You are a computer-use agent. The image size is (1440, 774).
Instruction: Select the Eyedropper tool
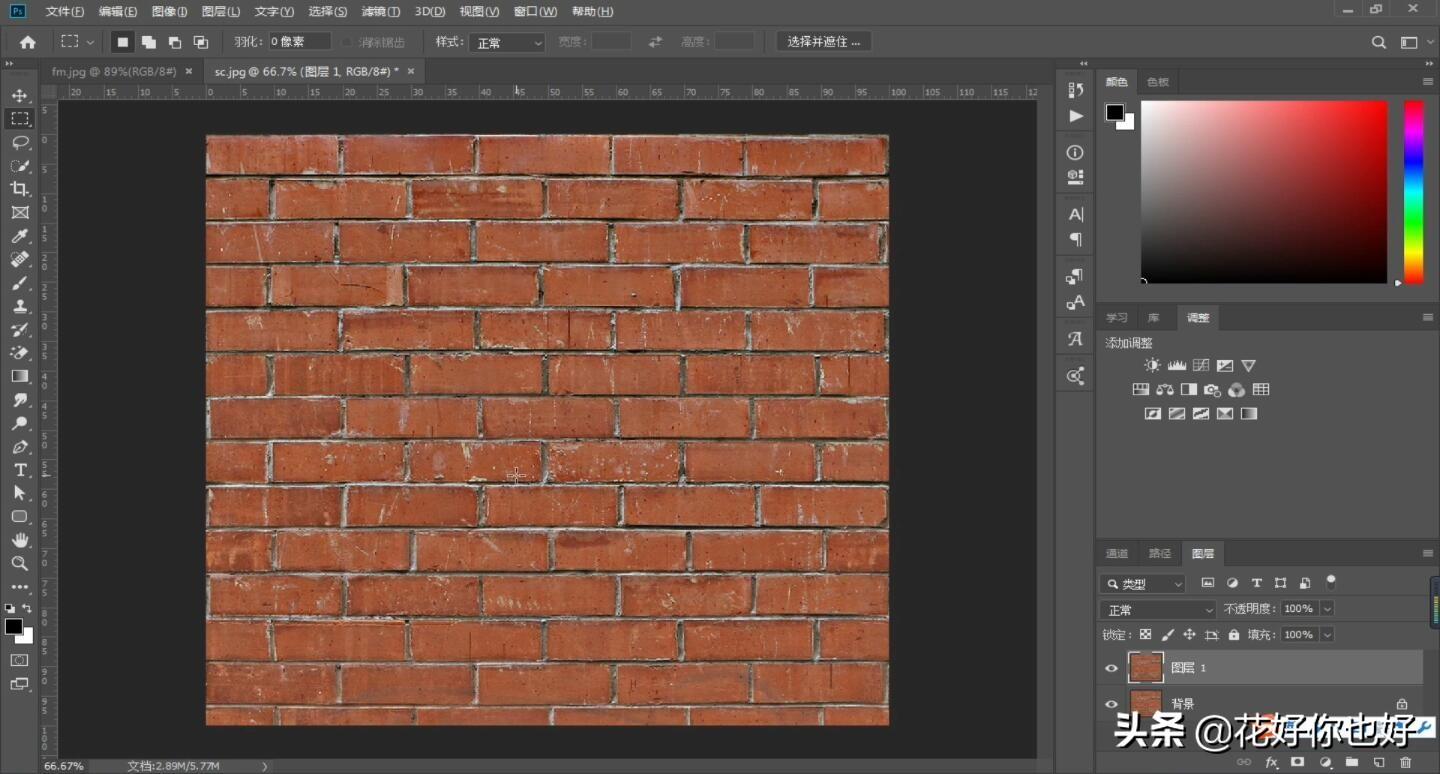coord(19,236)
